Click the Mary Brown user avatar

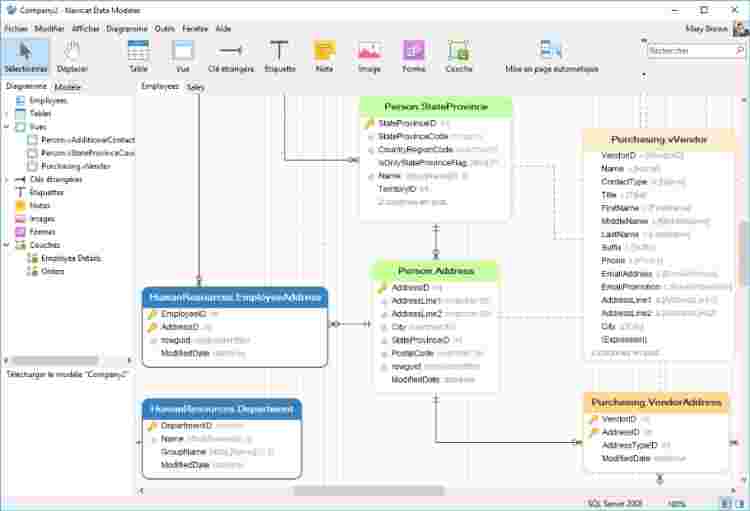(x=741, y=28)
